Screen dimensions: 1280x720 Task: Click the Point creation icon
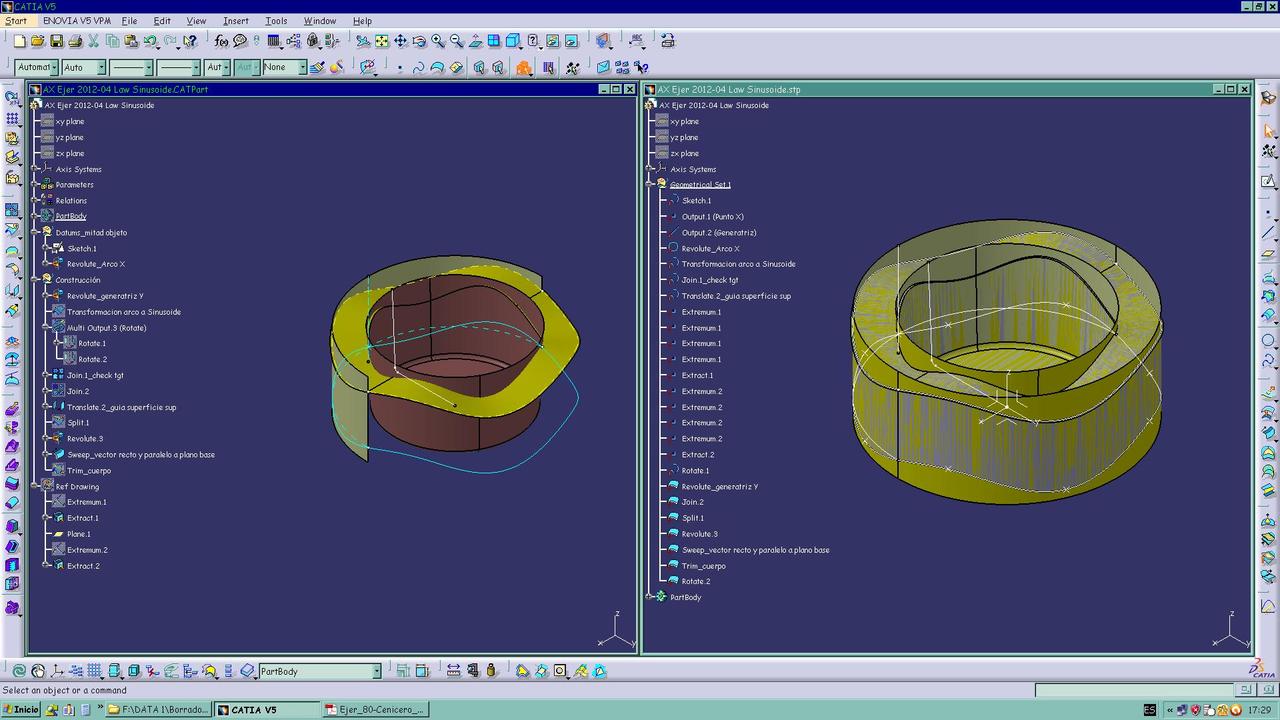coord(399,67)
